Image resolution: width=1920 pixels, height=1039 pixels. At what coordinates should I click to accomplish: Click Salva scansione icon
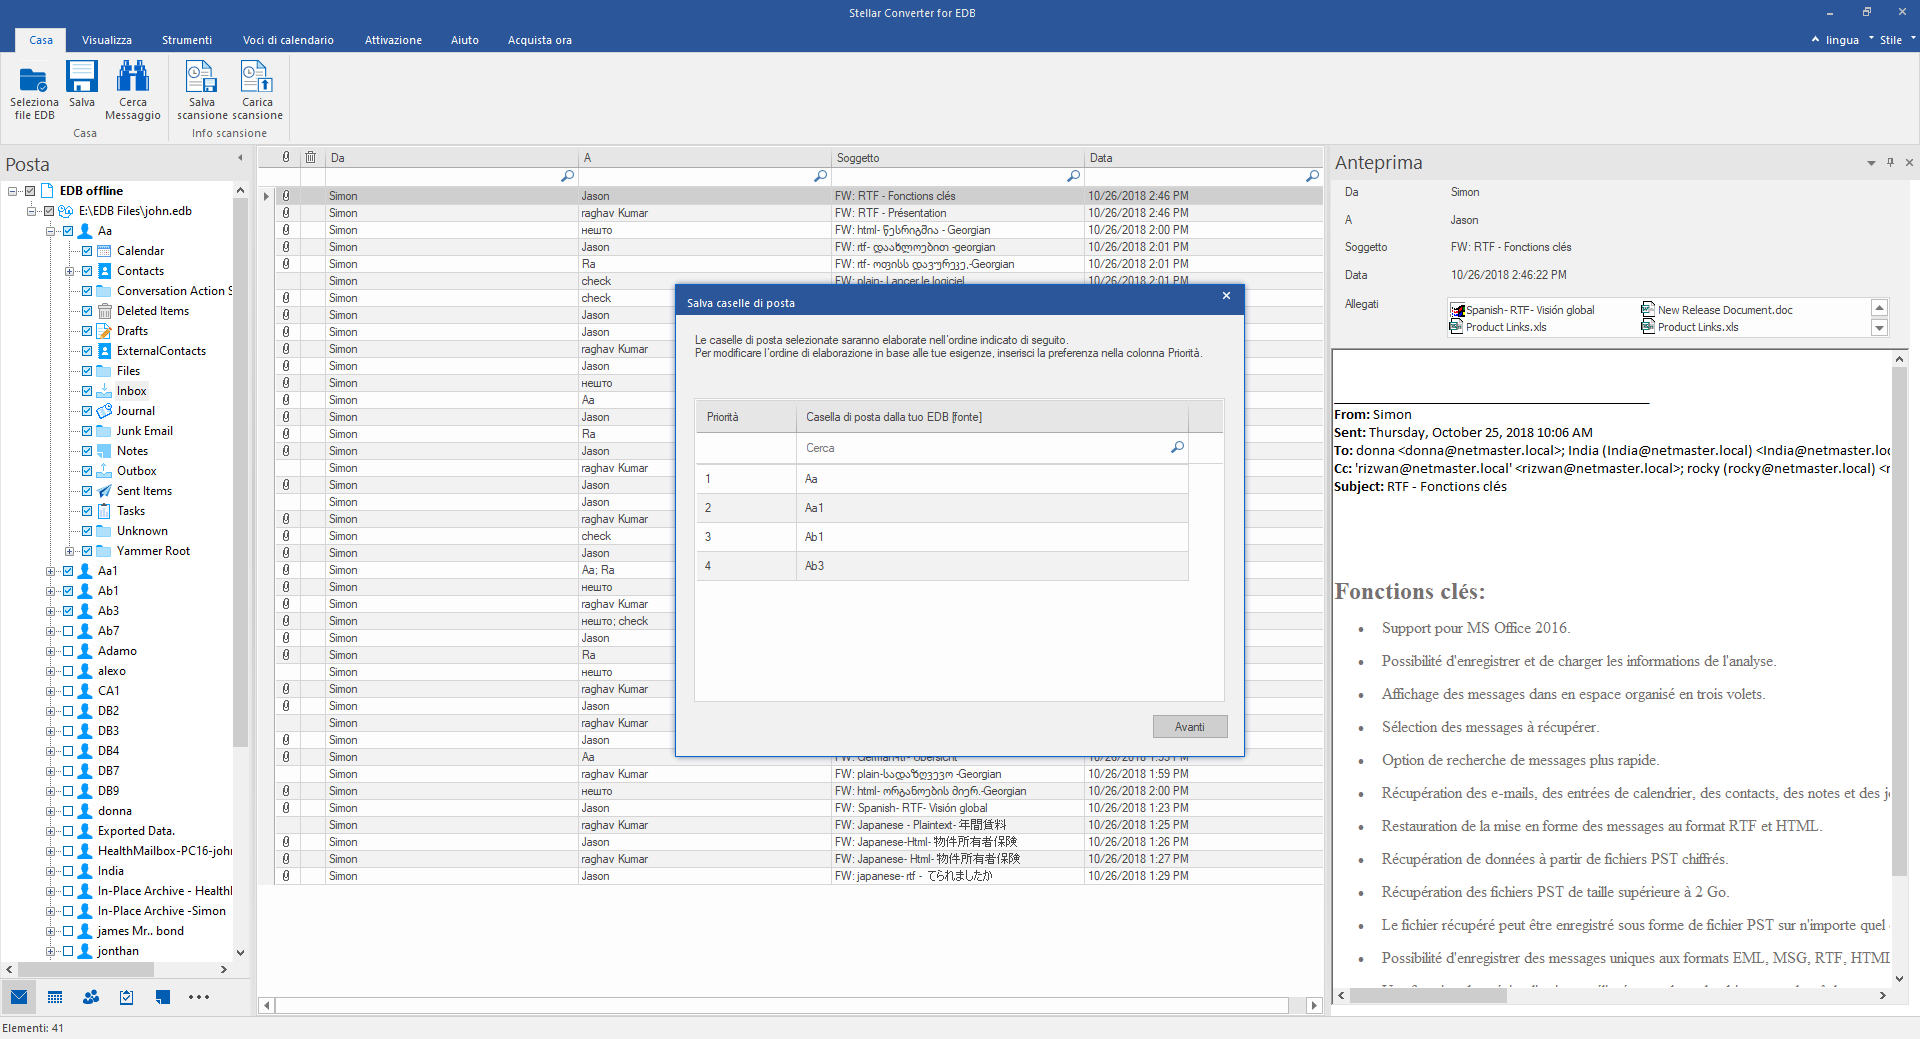202,78
